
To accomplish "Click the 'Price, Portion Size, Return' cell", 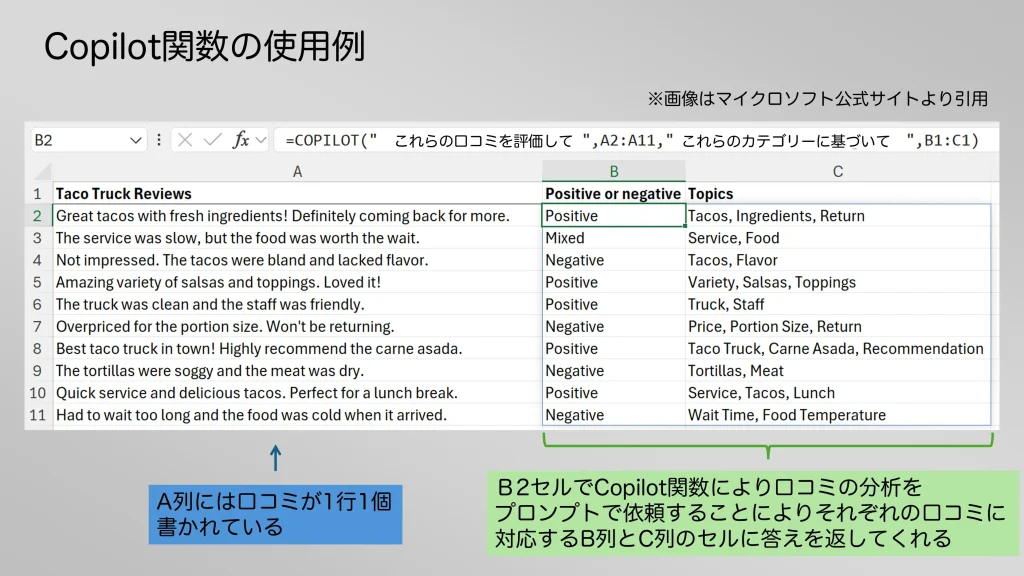I will coord(838,327).
